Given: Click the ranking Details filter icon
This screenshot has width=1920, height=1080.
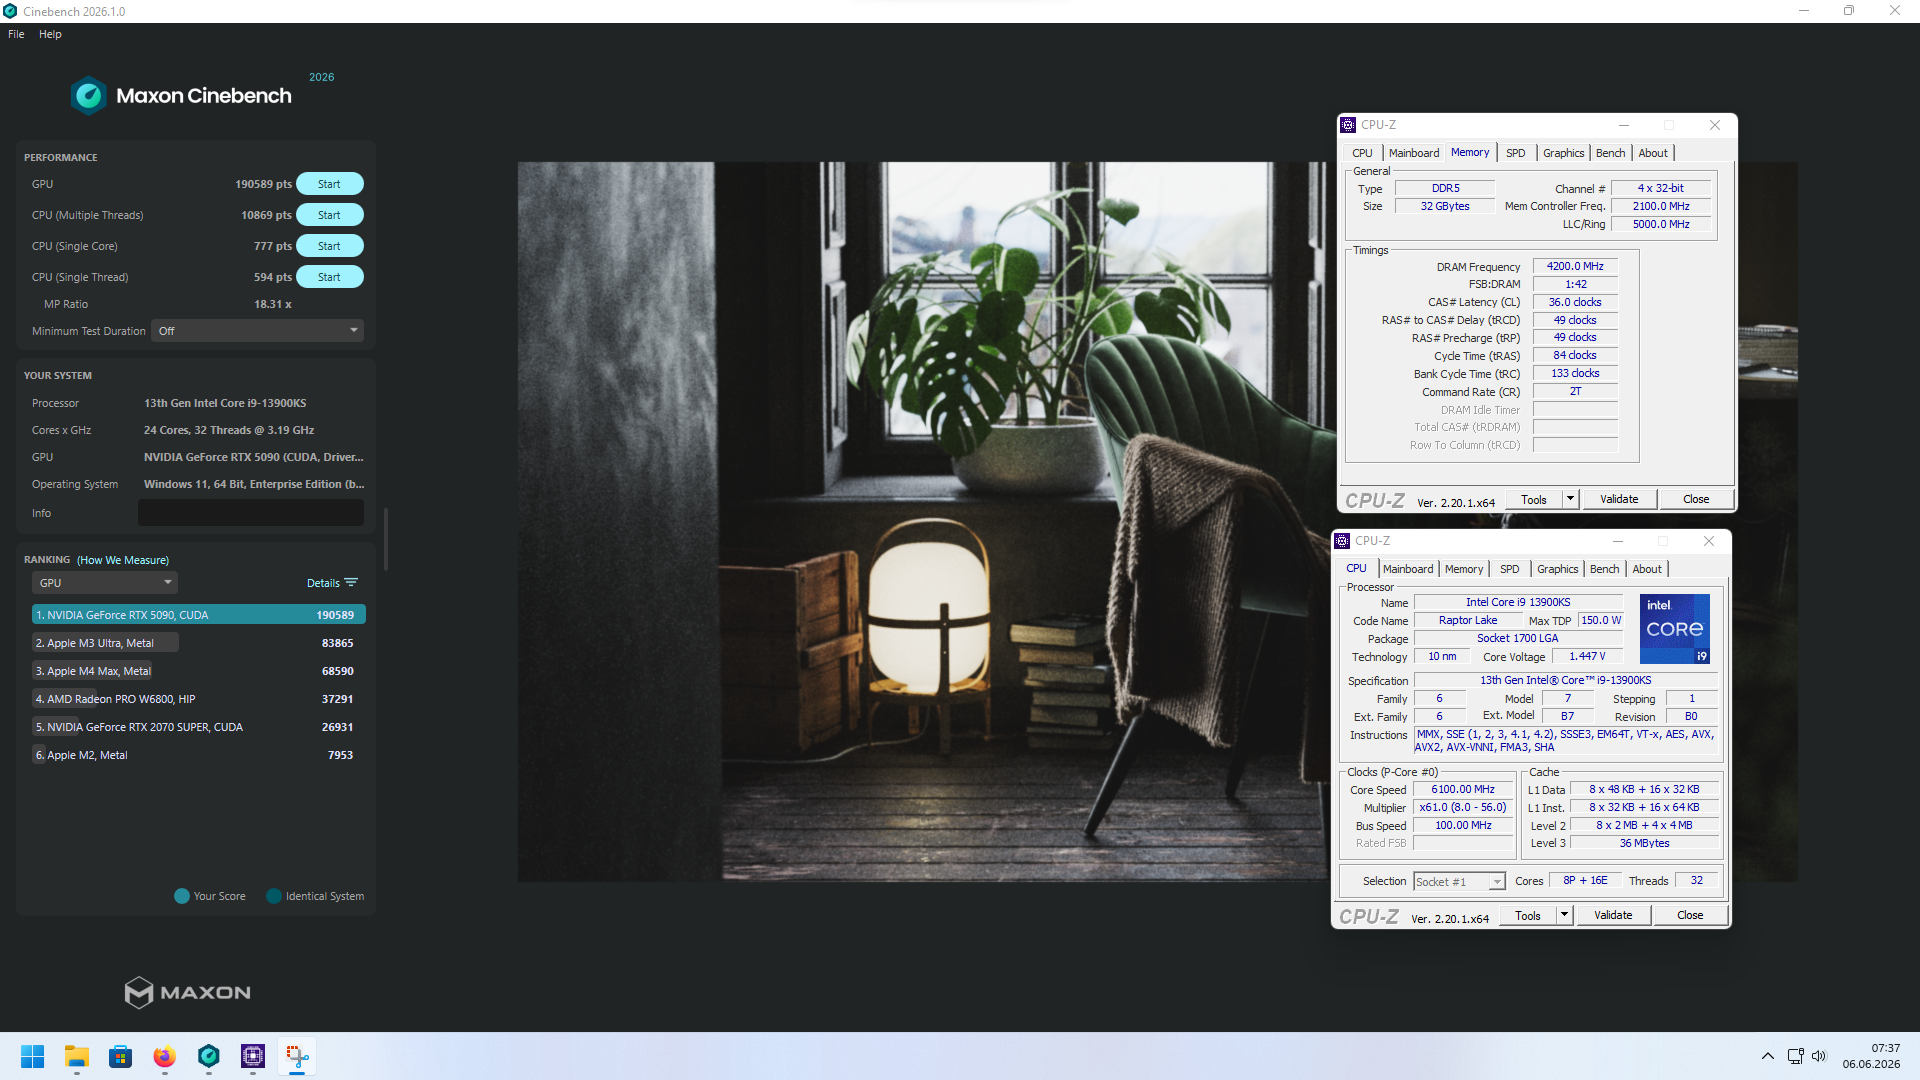Looking at the screenshot, I should point(351,583).
